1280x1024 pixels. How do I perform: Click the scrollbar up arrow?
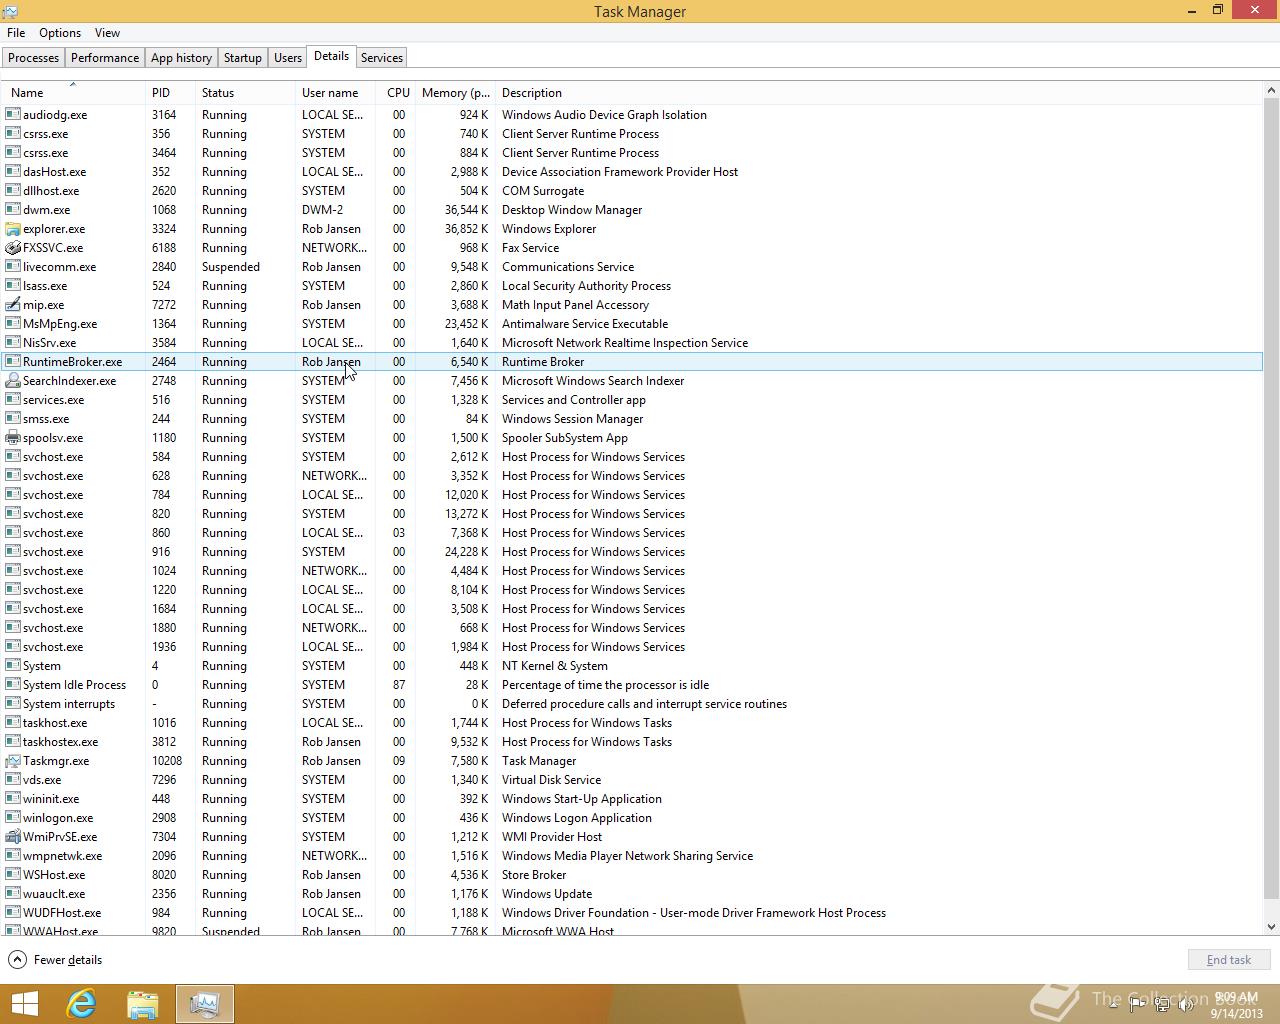[1272, 90]
